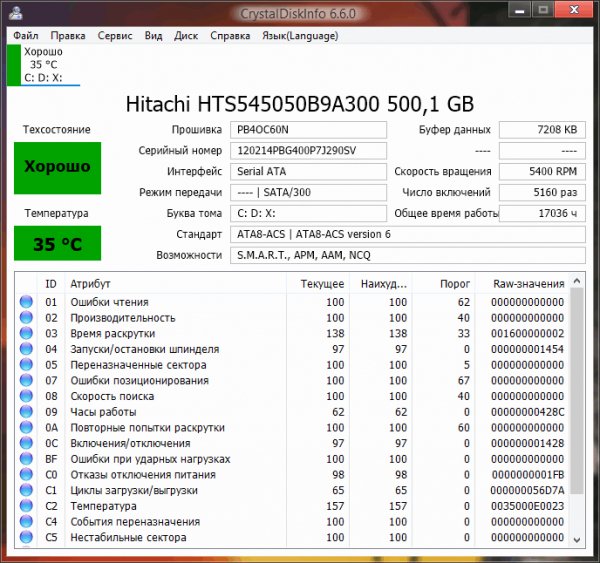Click the scroll down arrow of the attribute list
The image size is (600, 563).
[577, 540]
